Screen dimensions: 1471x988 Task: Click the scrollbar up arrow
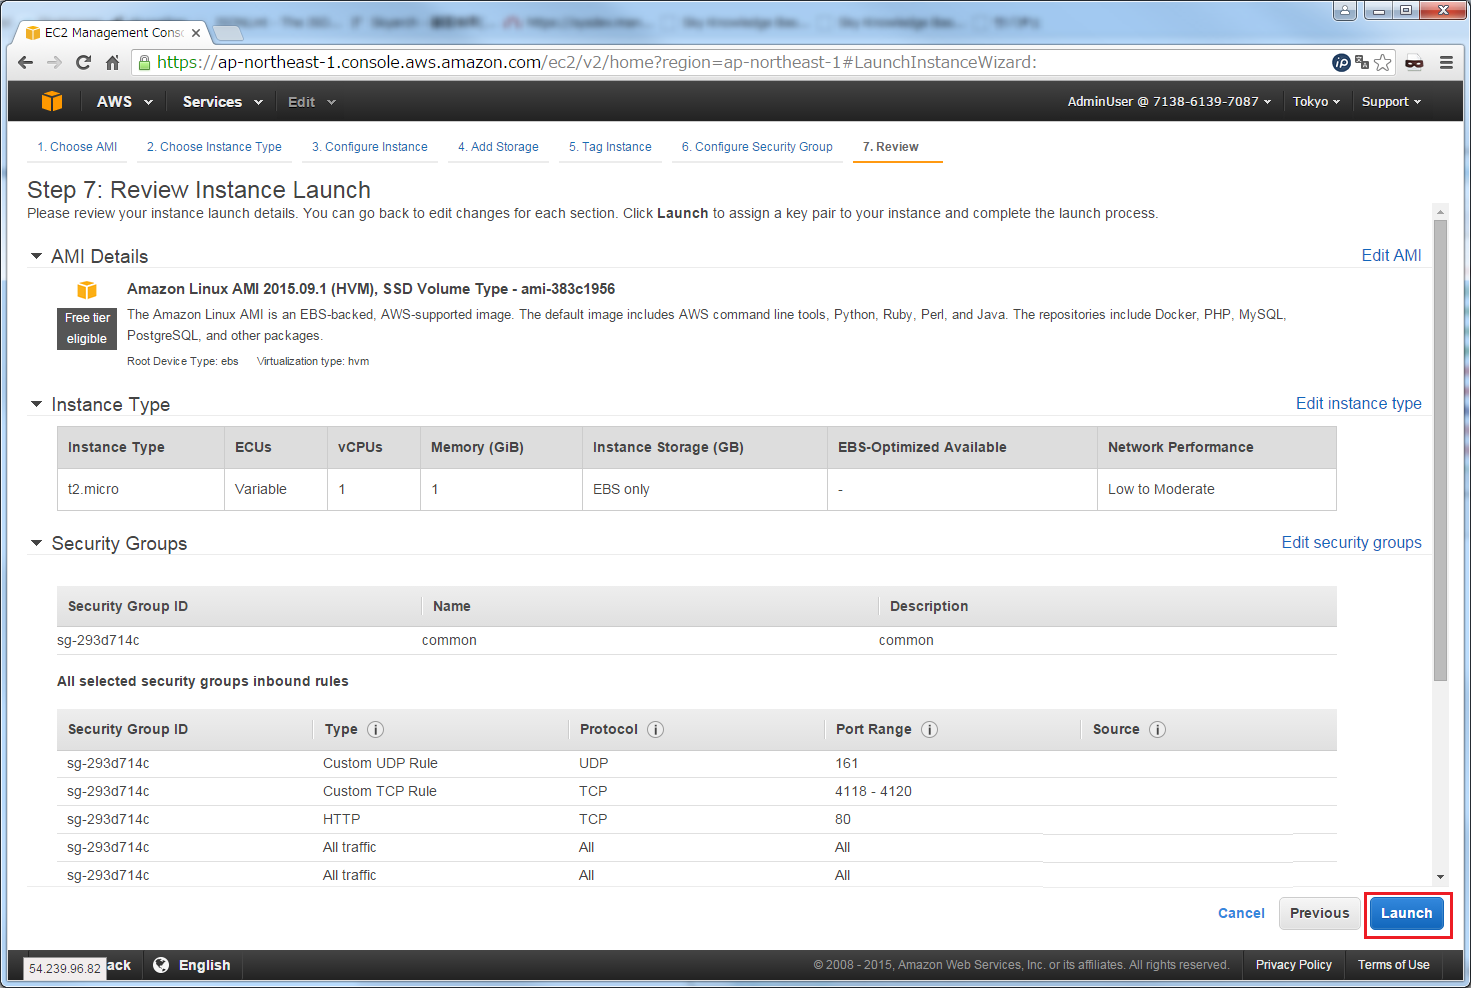pyautogui.click(x=1440, y=211)
